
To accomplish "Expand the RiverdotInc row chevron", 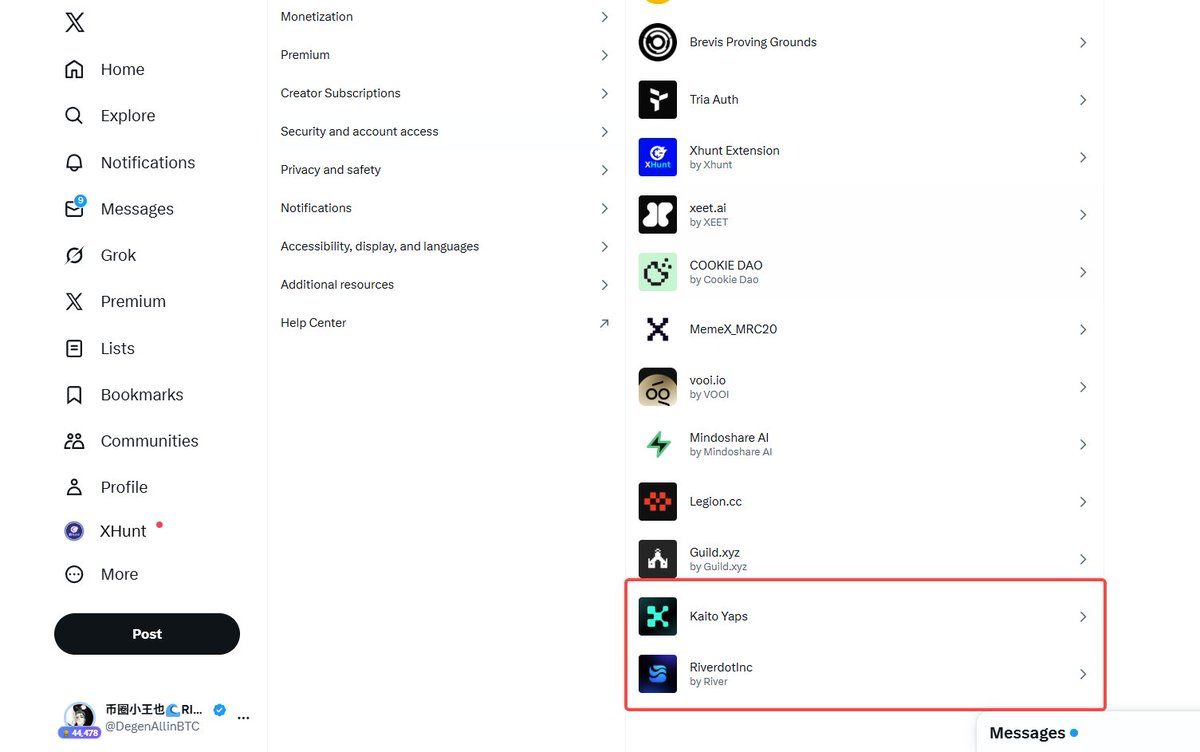I will (x=1083, y=674).
